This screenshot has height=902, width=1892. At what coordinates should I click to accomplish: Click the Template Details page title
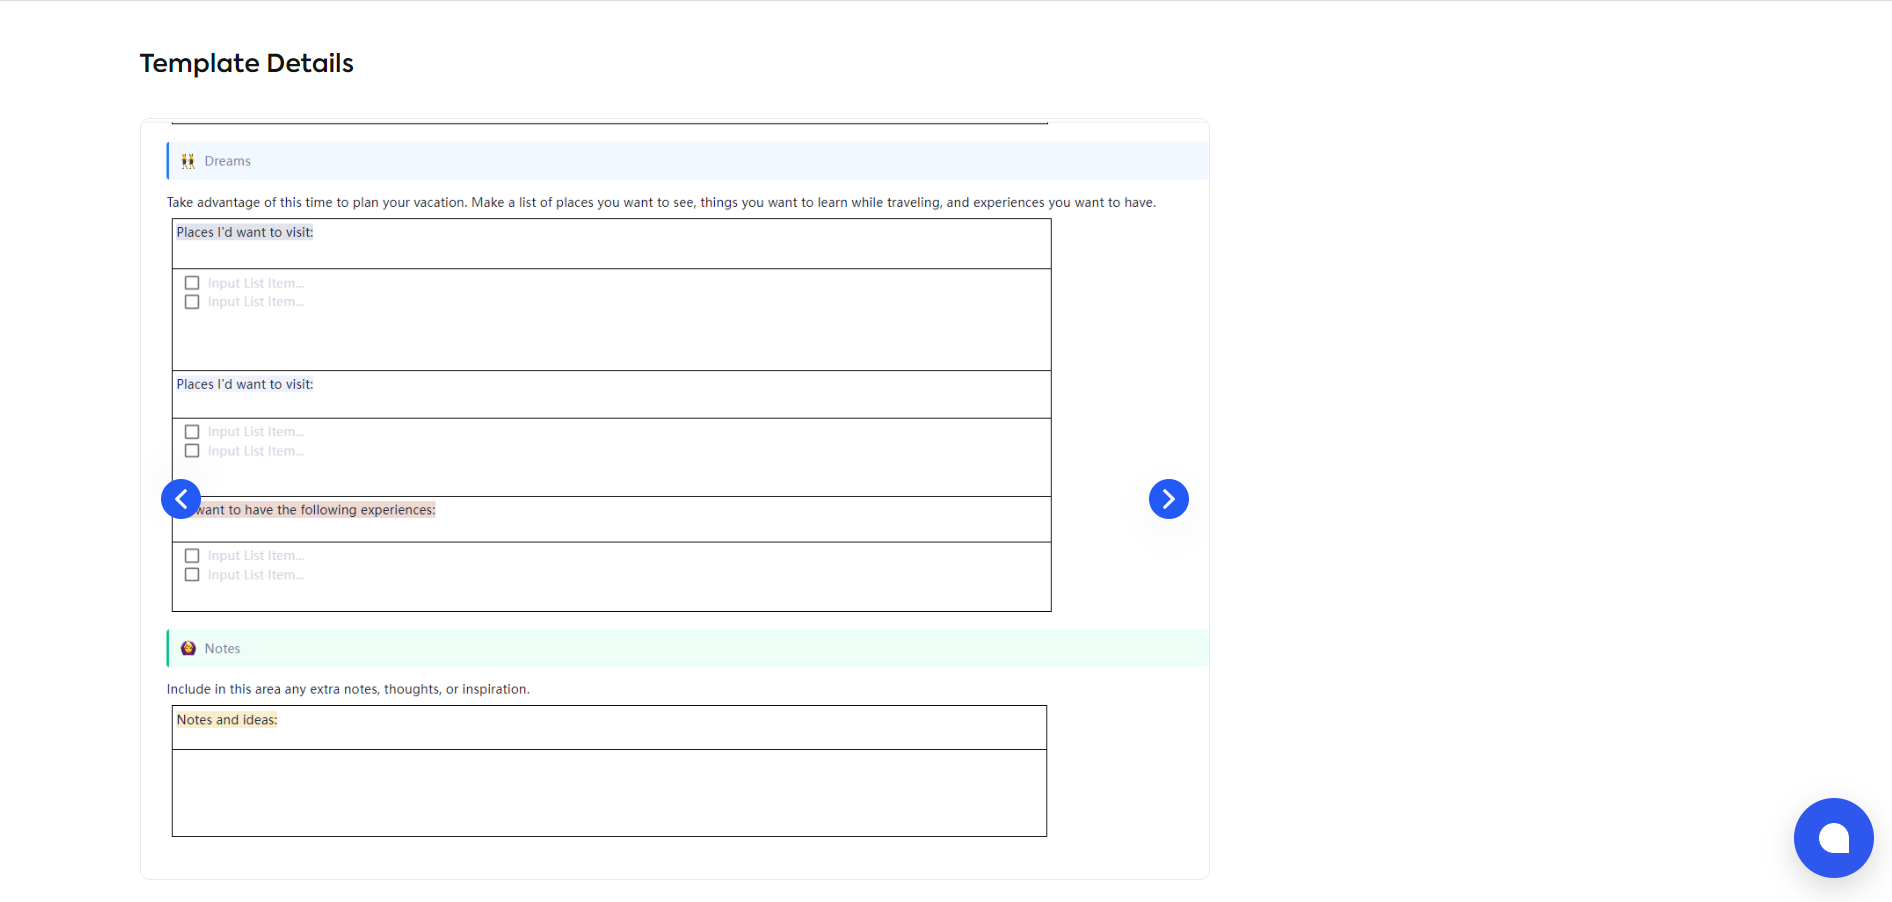(x=246, y=63)
